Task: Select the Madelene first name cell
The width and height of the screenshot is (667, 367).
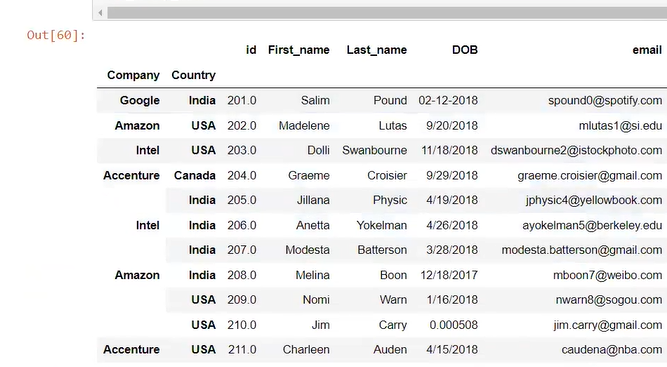Action: click(304, 126)
